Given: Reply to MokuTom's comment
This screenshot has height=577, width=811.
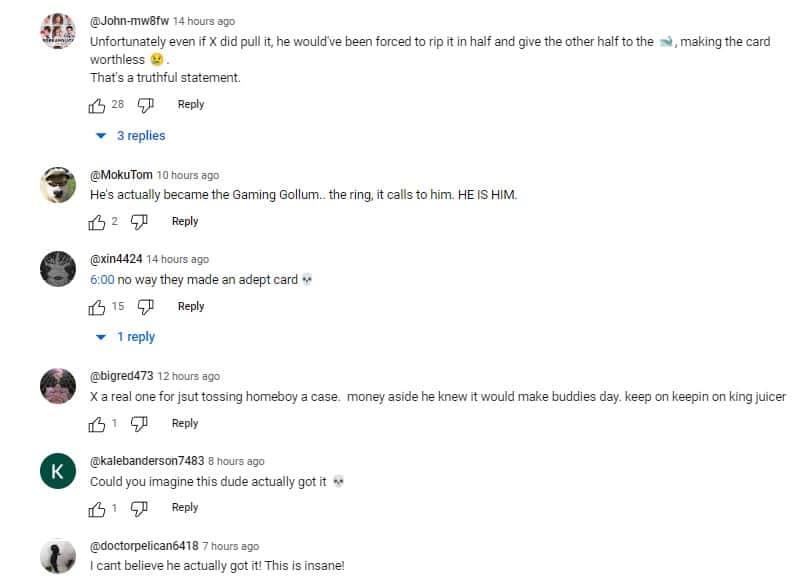Looking at the screenshot, I should click(x=185, y=221).
